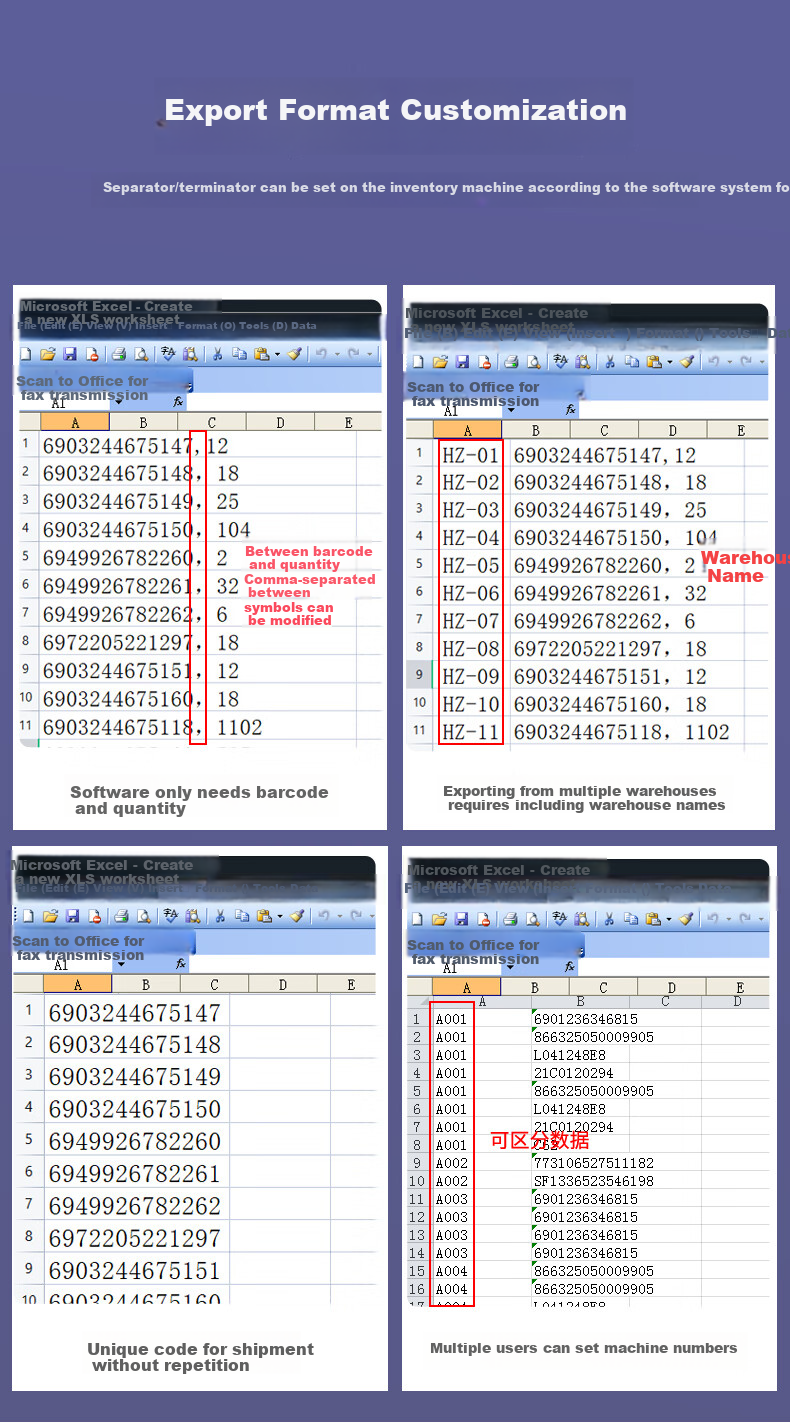Image resolution: width=790 pixels, height=1426 pixels.
Task: Open Paste options arrow in comma-separated barcode sheet
Action: pyautogui.click(x=277, y=354)
